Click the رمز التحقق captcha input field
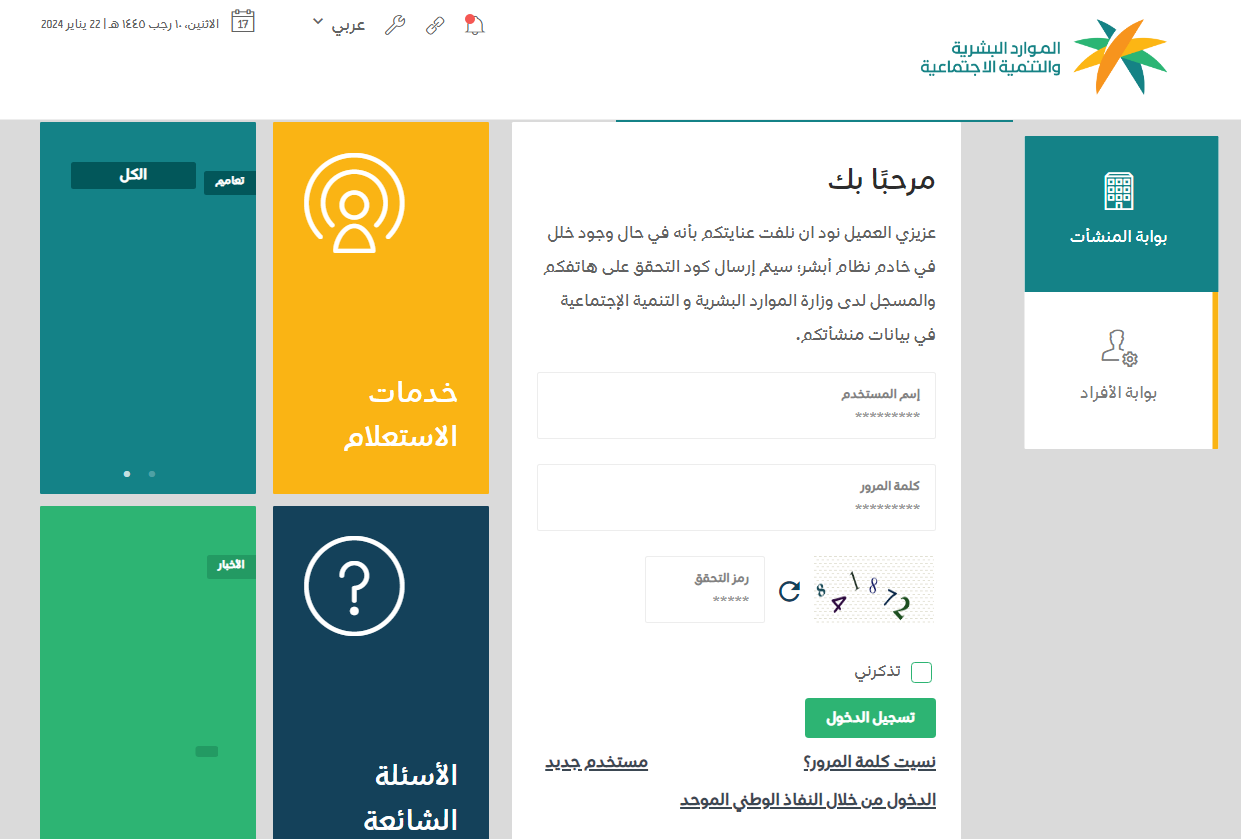The image size is (1241, 839). (x=705, y=590)
